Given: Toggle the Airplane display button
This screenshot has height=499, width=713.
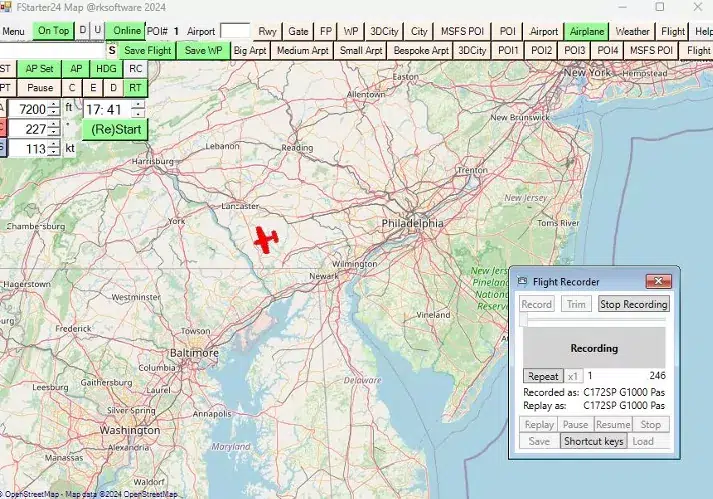Looking at the screenshot, I should point(586,31).
